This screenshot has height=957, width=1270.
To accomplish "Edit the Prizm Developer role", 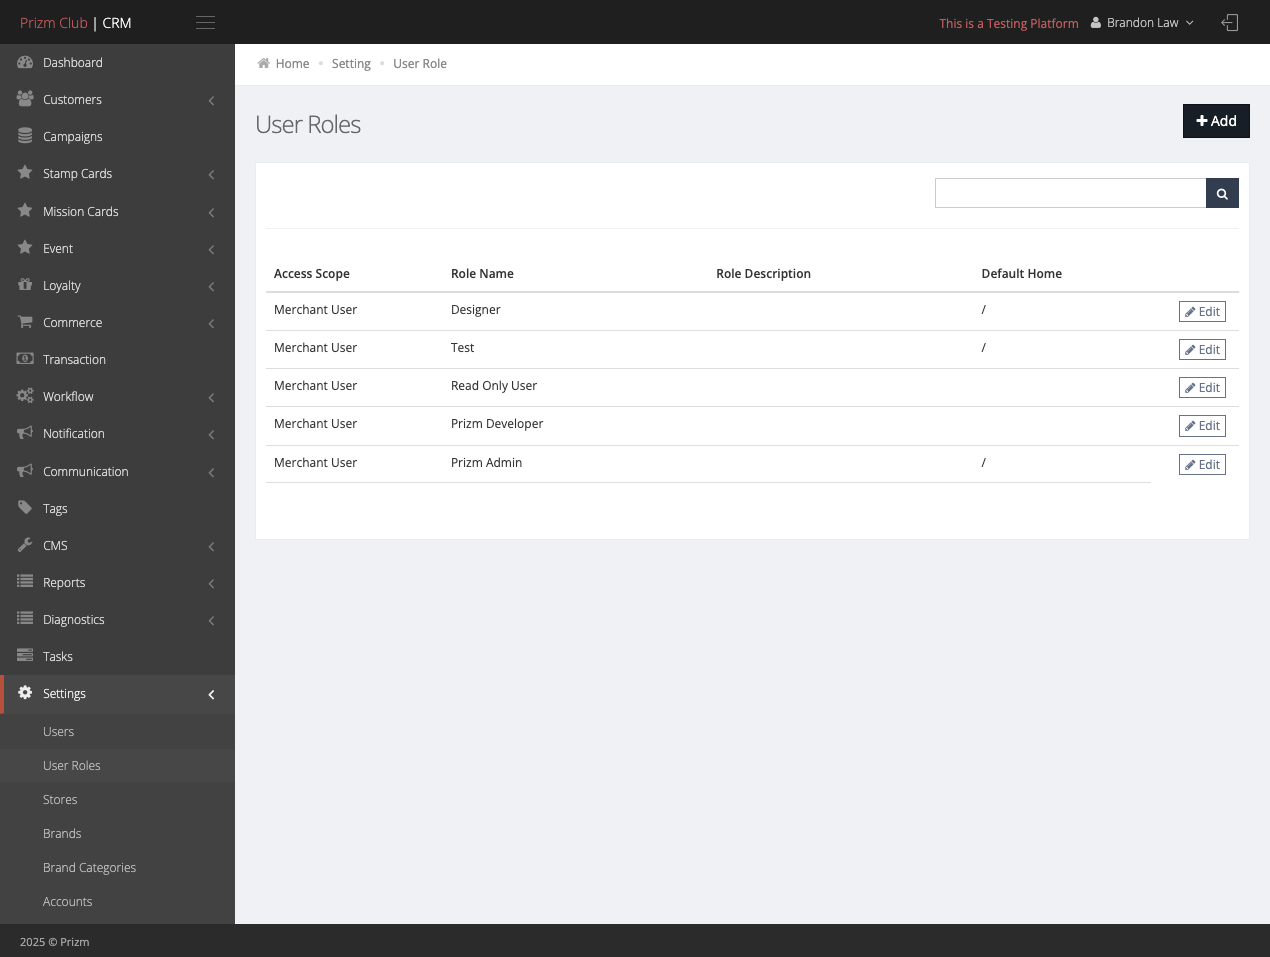I will 1202,425.
